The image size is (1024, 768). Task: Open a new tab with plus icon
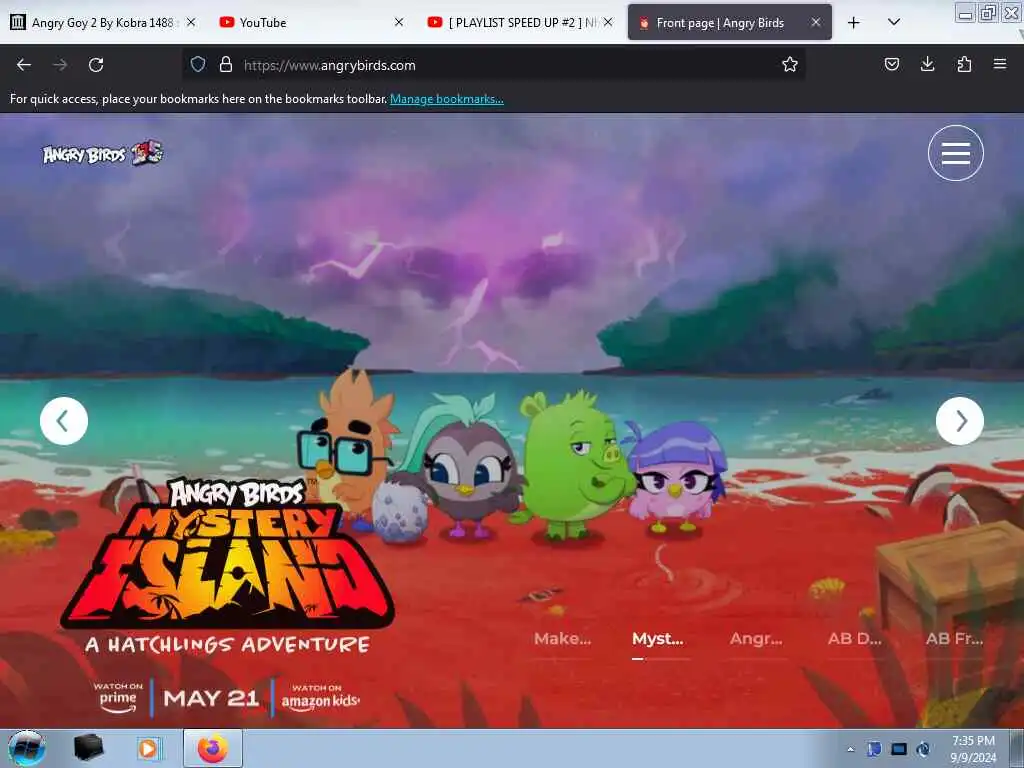pyautogui.click(x=854, y=23)
